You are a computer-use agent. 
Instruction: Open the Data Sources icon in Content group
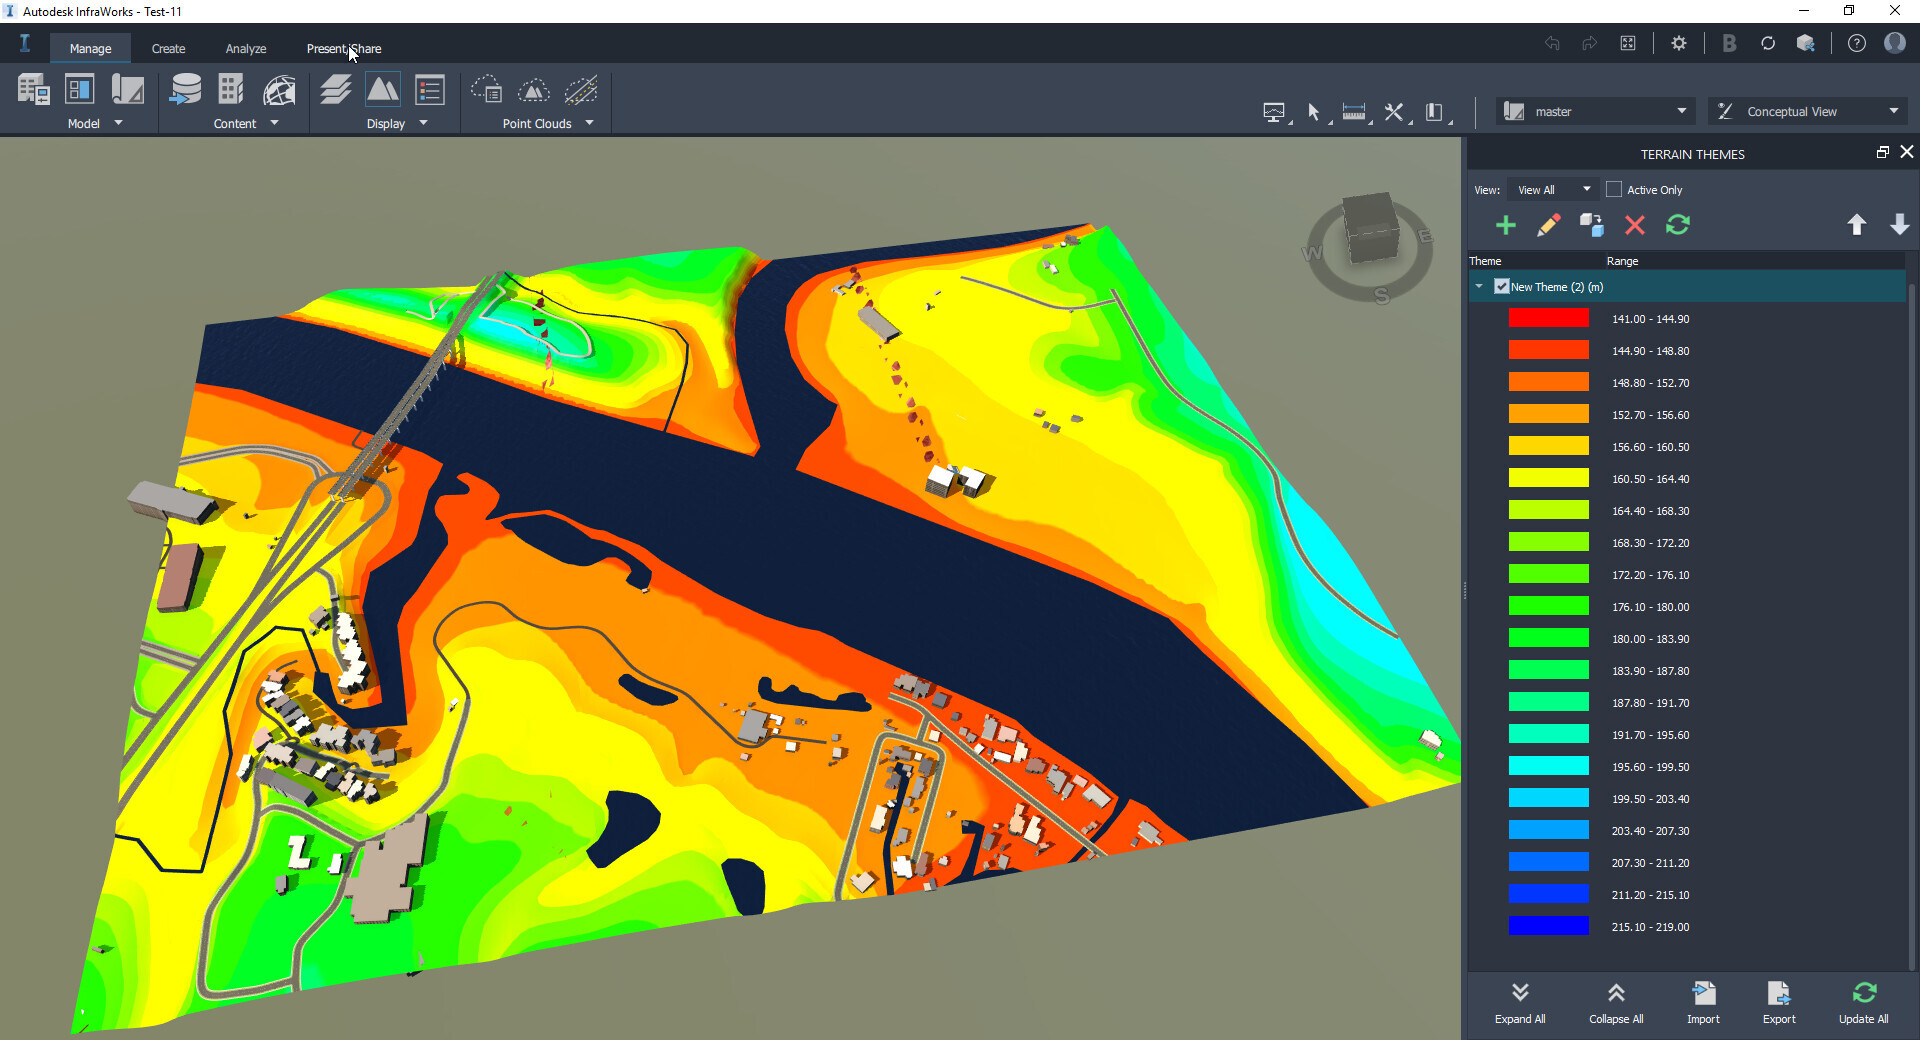tap(185, 89)
